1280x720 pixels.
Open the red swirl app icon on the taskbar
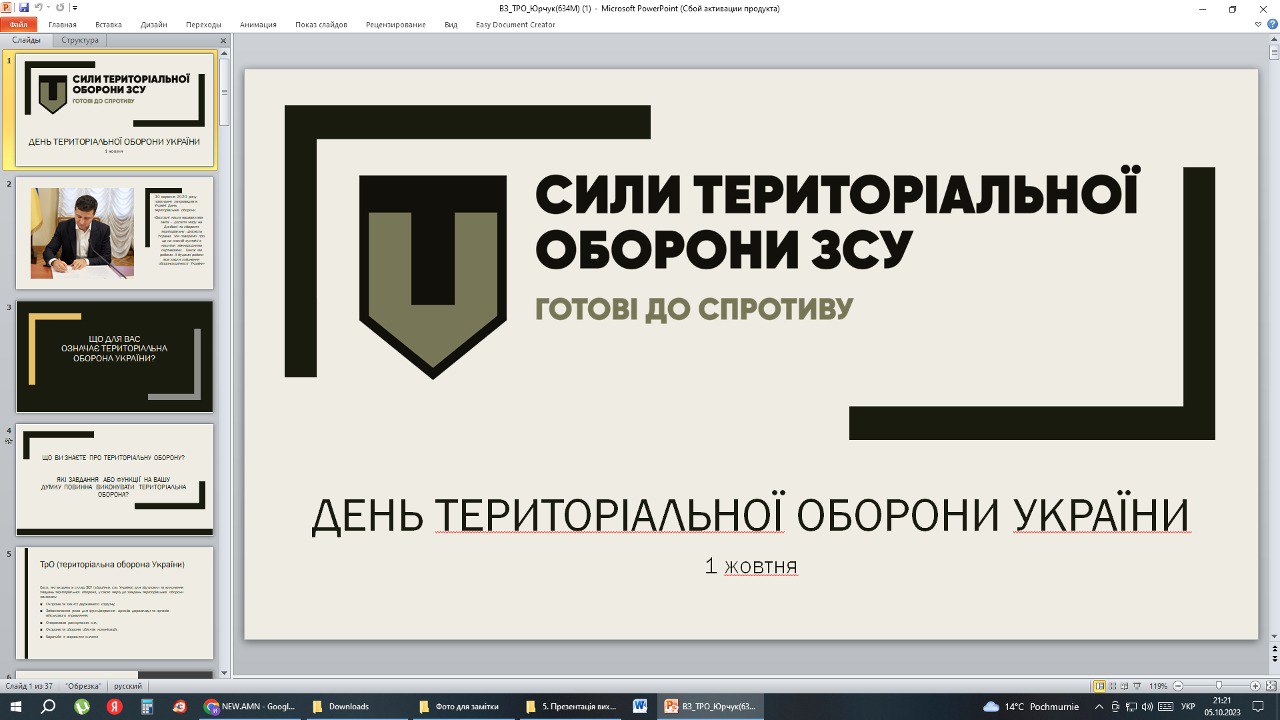(x=180, y=706)
